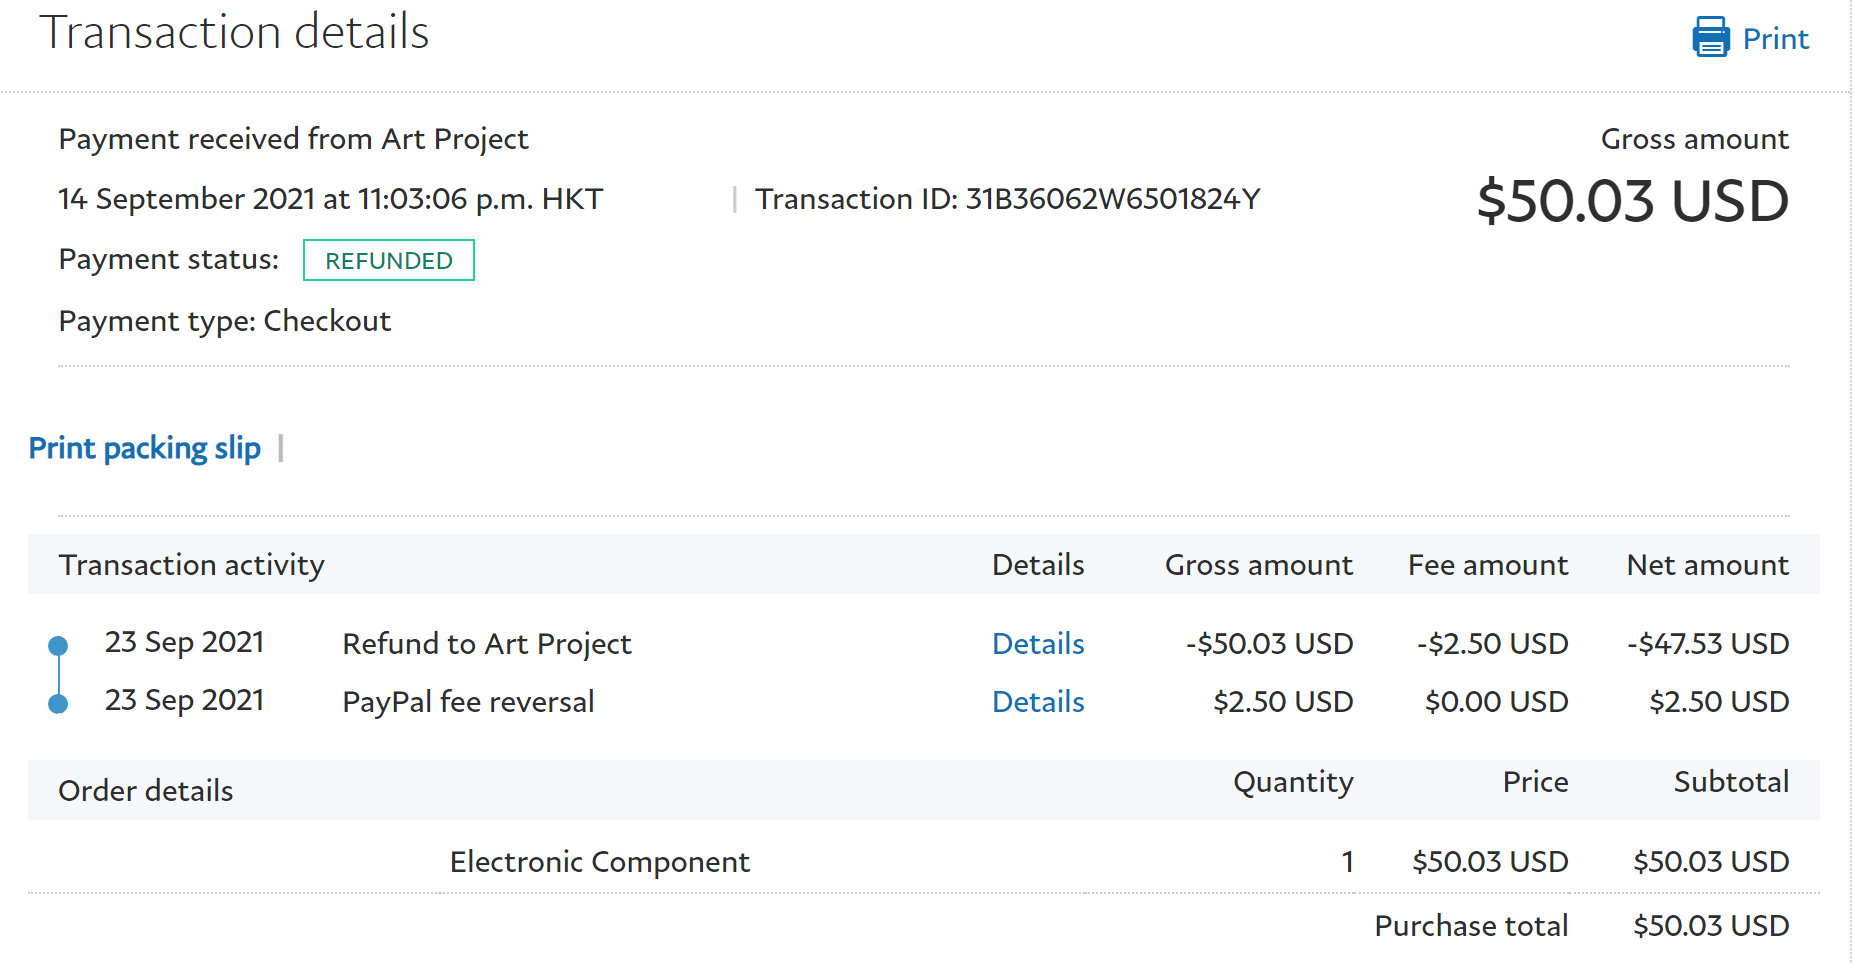The width and height of the screenshot is (1854, 963).
Task: Click the $50.03 USD gross amount total
Action: pos(1632,201)
